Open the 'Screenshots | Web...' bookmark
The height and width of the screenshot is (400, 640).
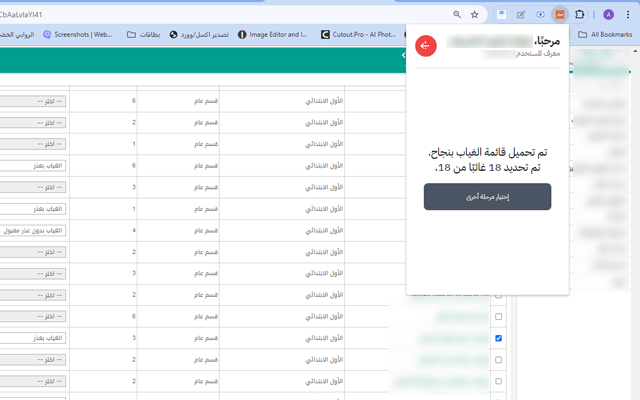tap(78, 35)
